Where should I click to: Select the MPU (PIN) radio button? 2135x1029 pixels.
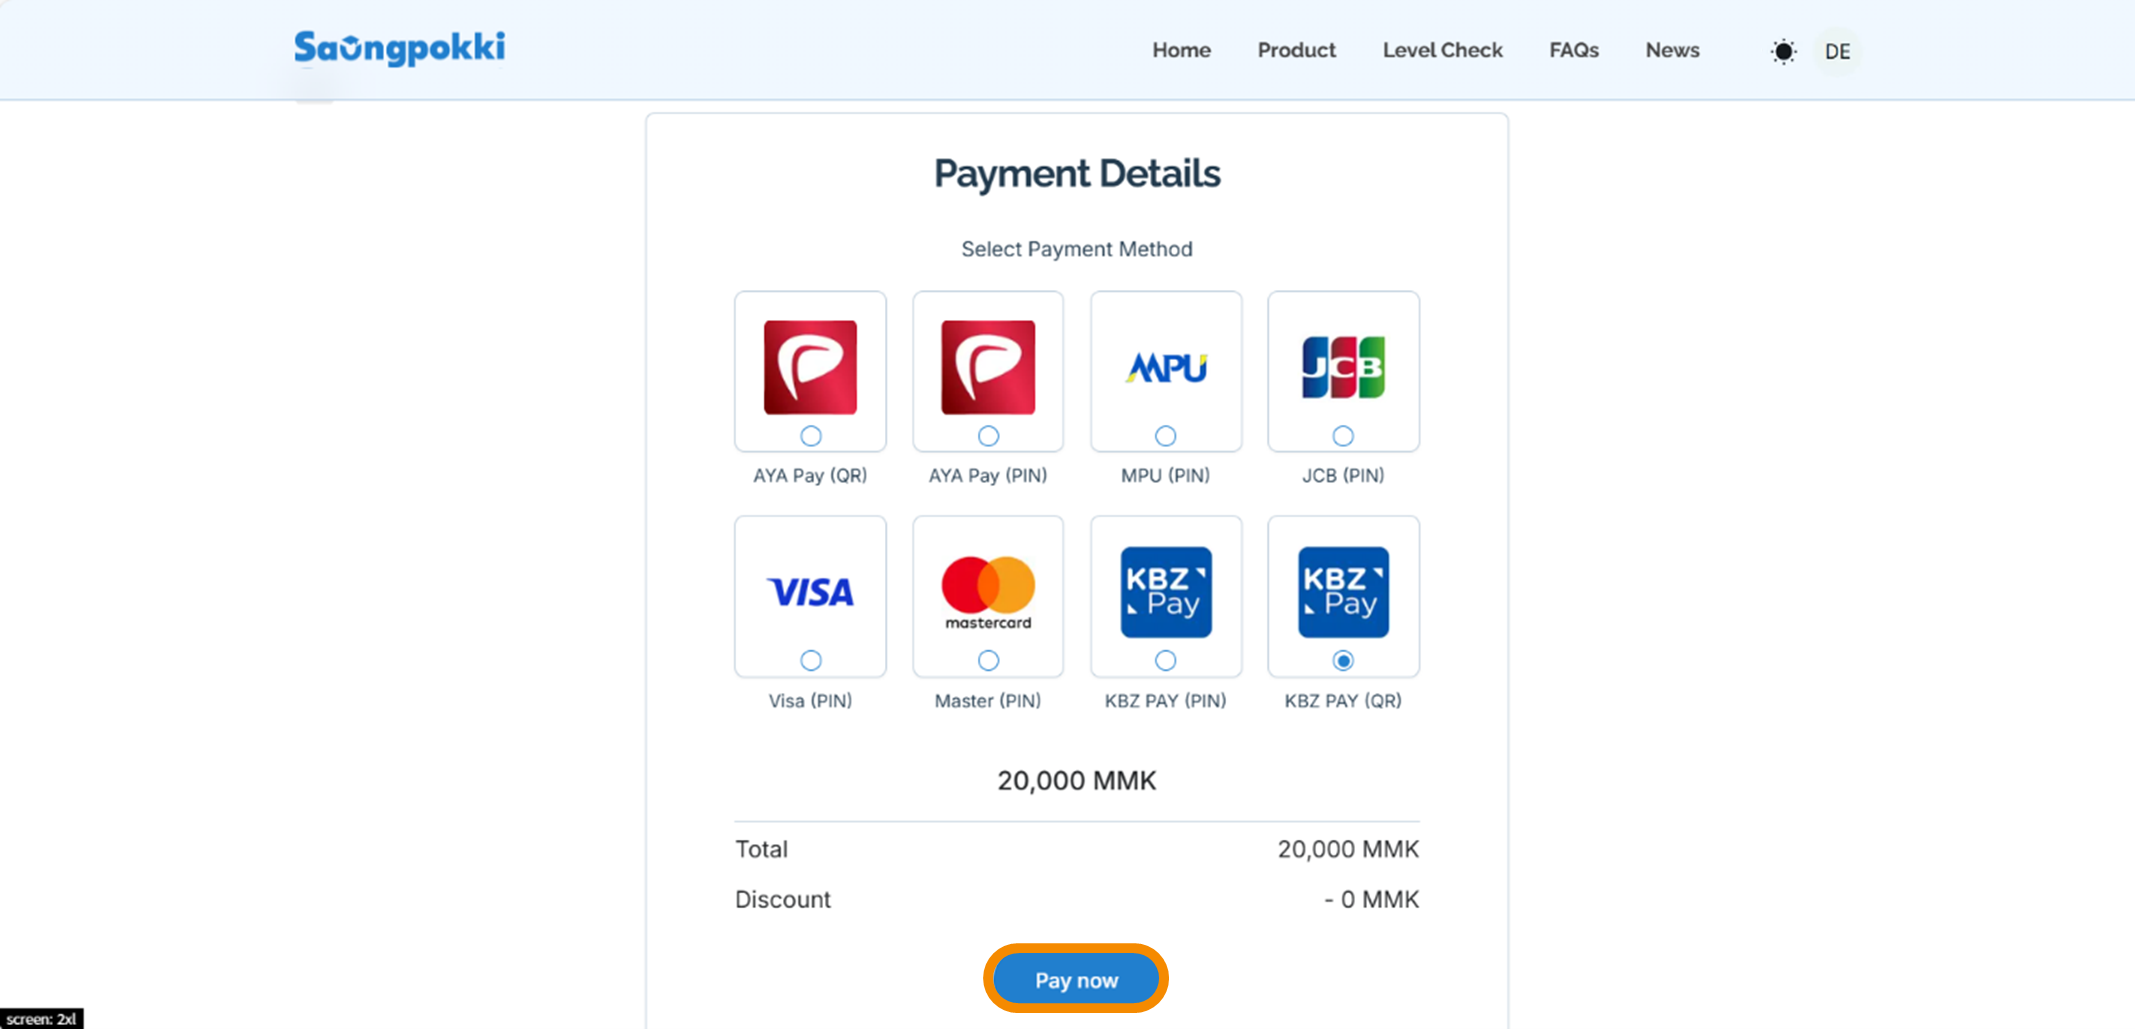(x=1165, y=436)
